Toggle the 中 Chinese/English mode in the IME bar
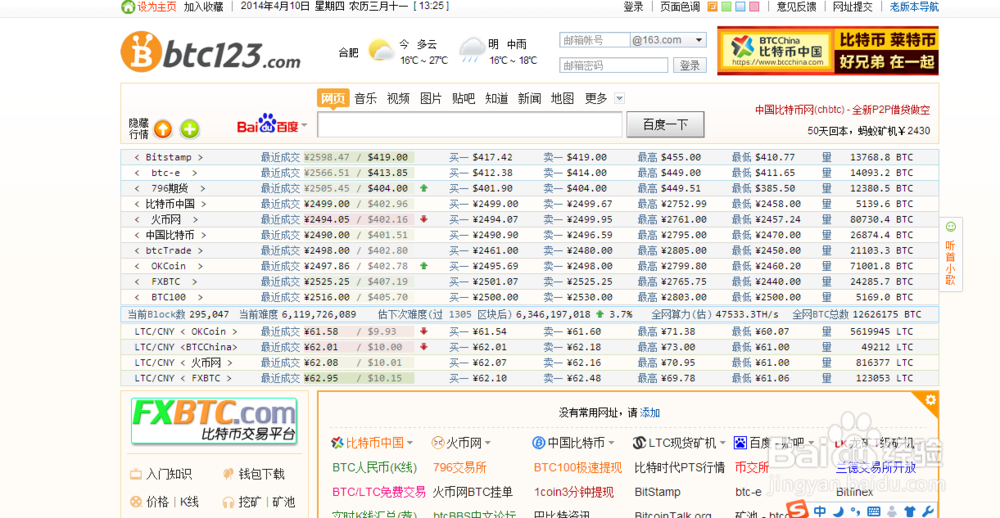Screen dimensions: 1000x518 (820, 511)
